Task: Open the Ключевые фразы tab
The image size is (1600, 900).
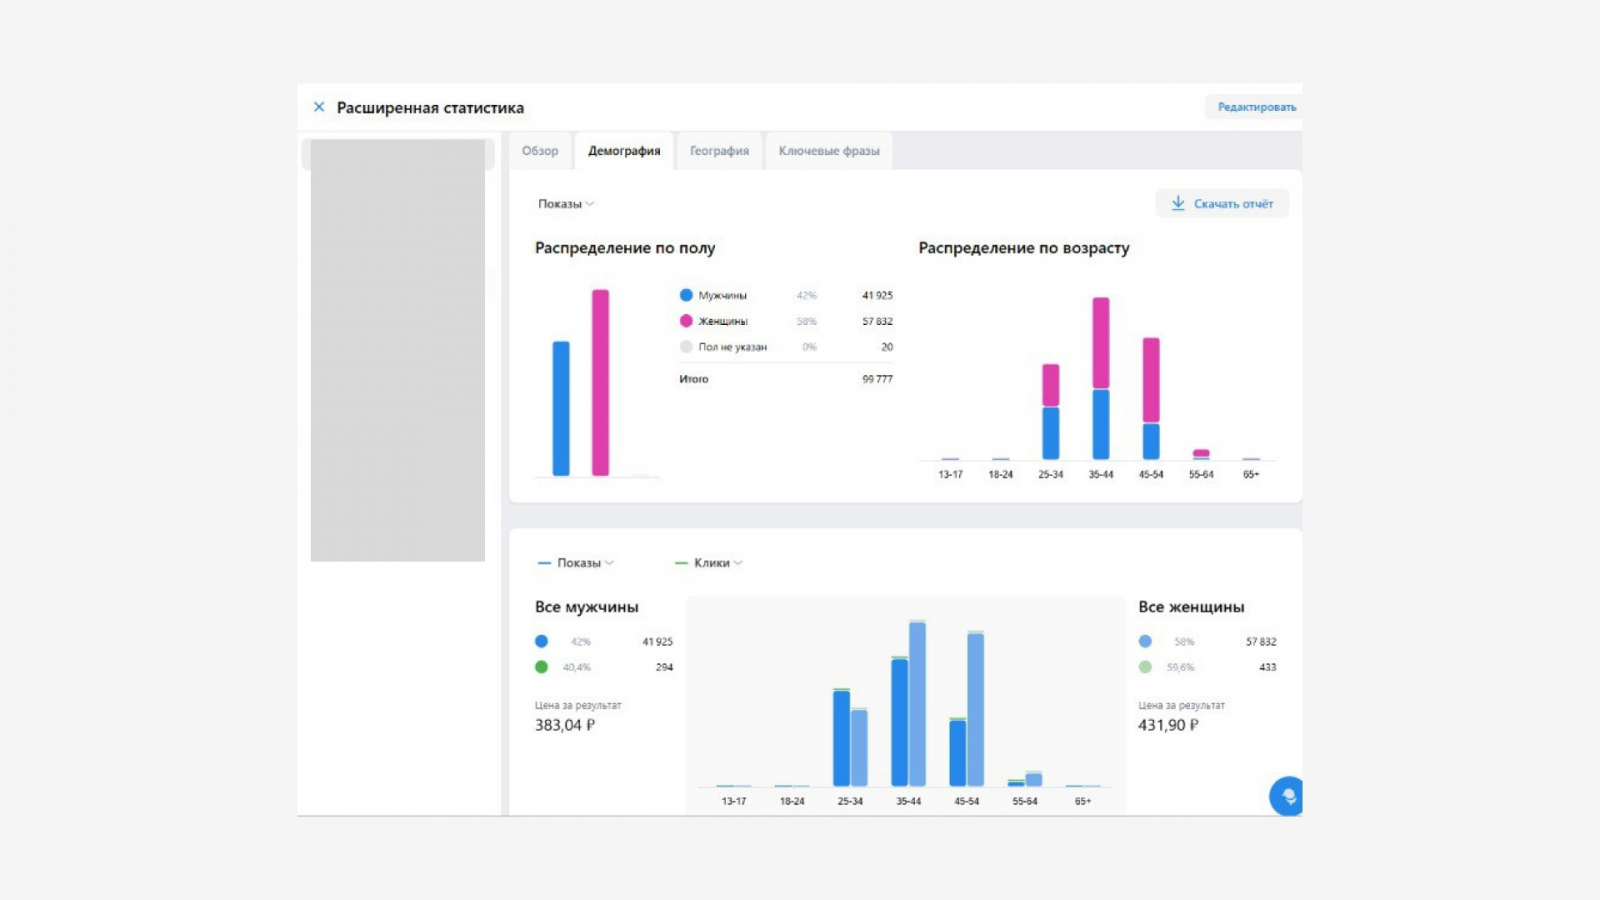Action: pyautogui.click(x=829, y=151)
